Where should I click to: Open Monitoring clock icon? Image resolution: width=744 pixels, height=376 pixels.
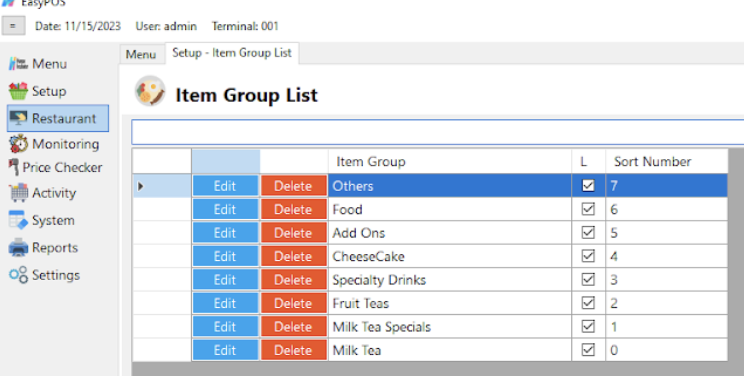click(19, 143)
